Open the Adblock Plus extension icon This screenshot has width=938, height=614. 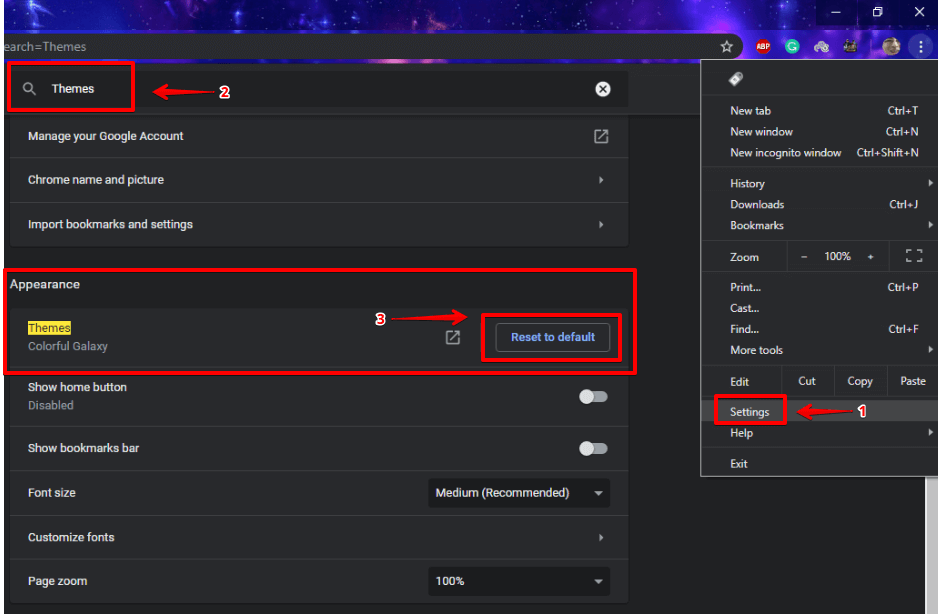tap(763, 47)
